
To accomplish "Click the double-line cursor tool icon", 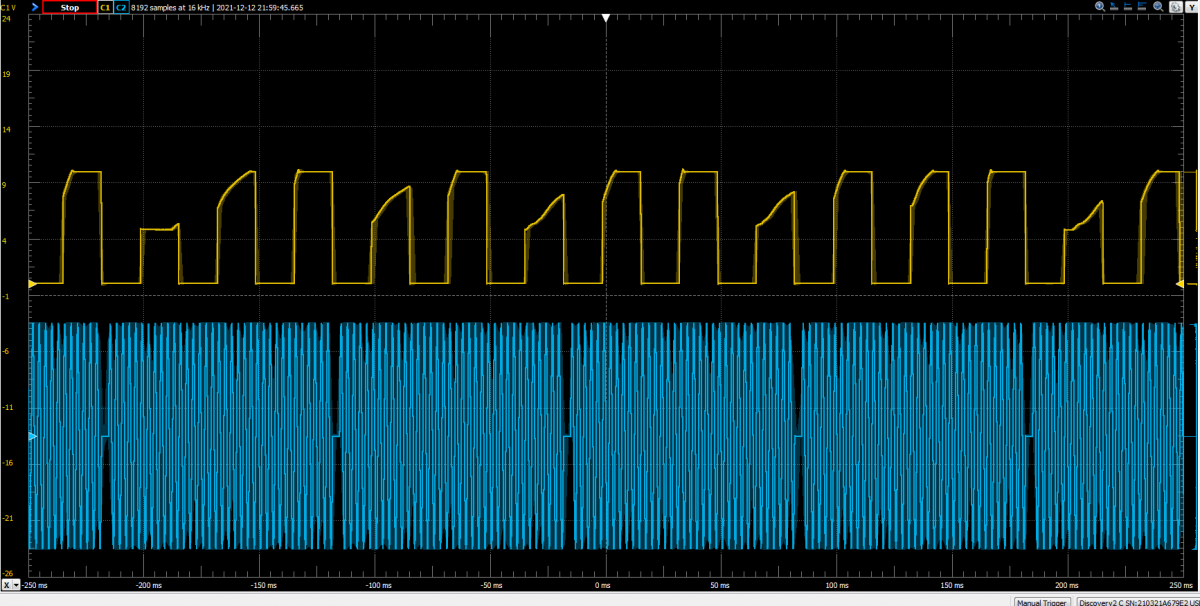I will [1143, 7].
